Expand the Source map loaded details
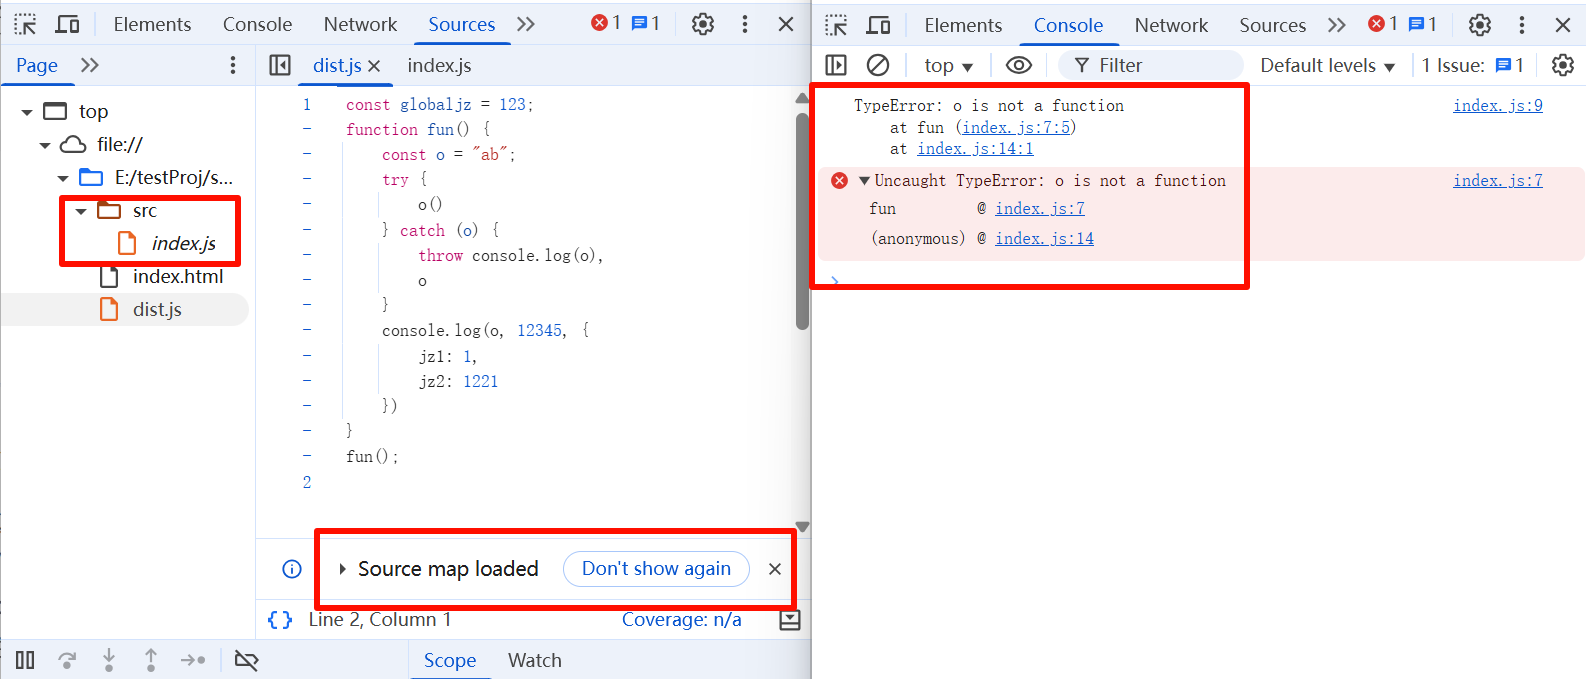This screenshot has width=1586, height=679. point(342,569)
